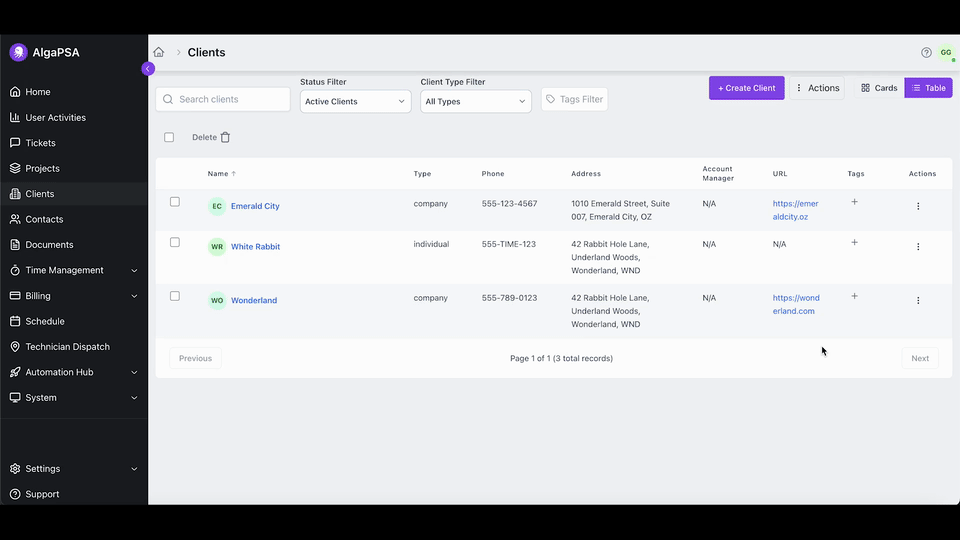Click the trash icon next to Delete
Image resolution: width=960 pixels, height=540 pixels.
pyautogui.click(x=225, y=137)
